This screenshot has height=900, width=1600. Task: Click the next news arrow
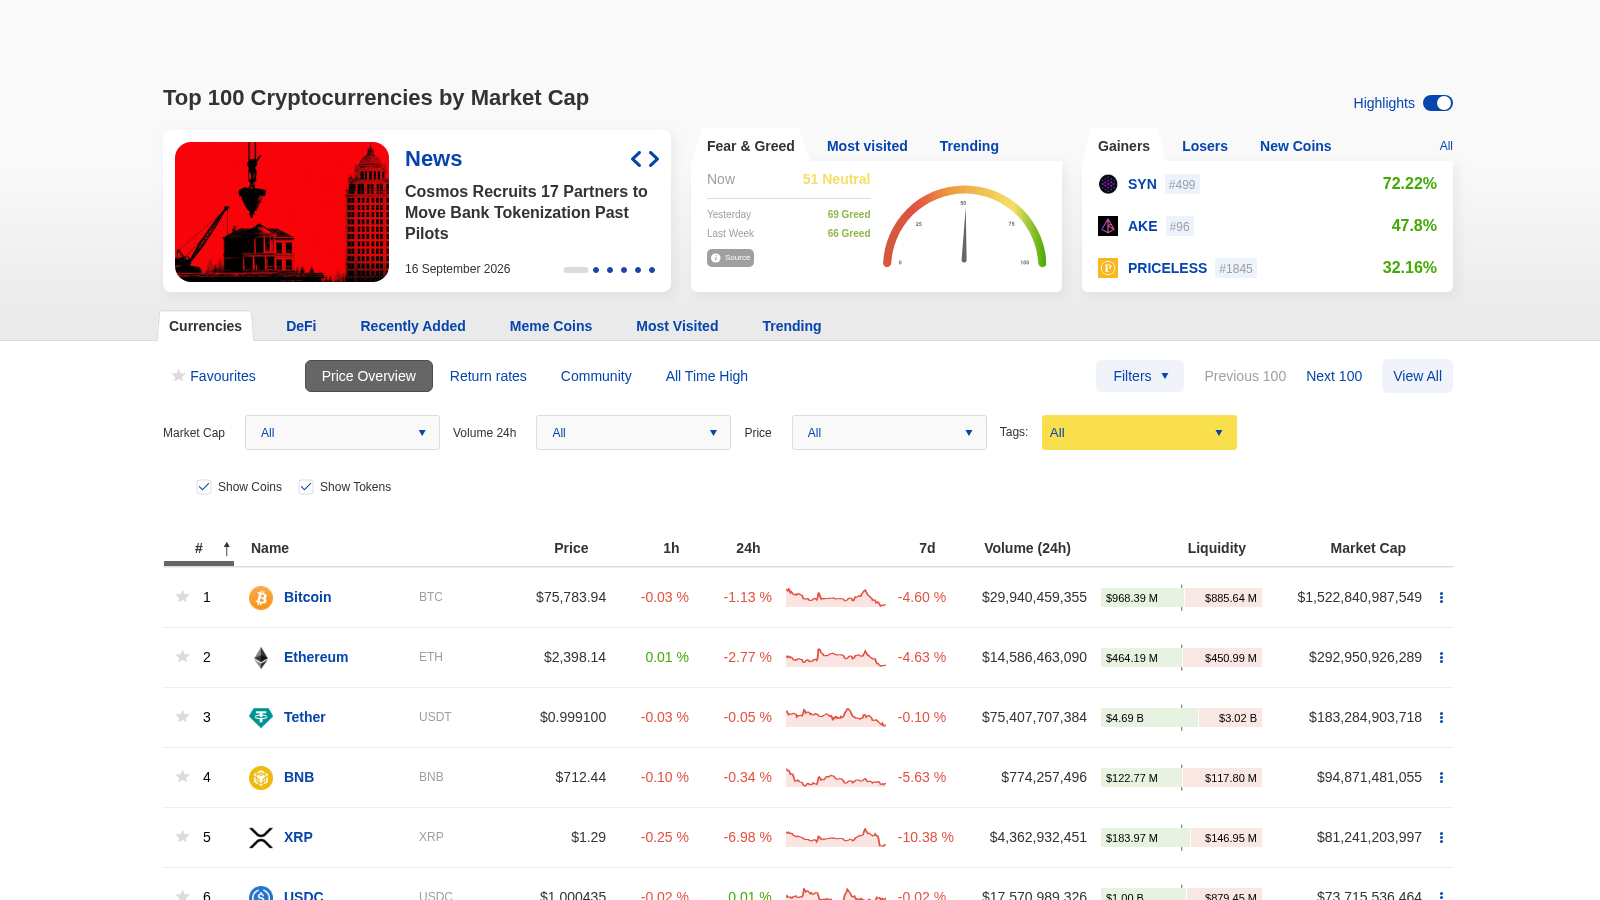tap(653, 159)
